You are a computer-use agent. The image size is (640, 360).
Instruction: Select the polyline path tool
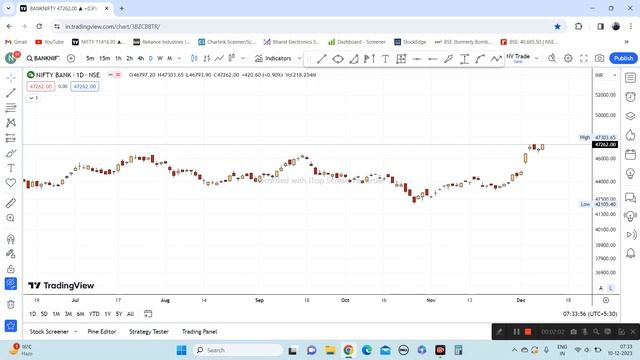pos(496,59)
